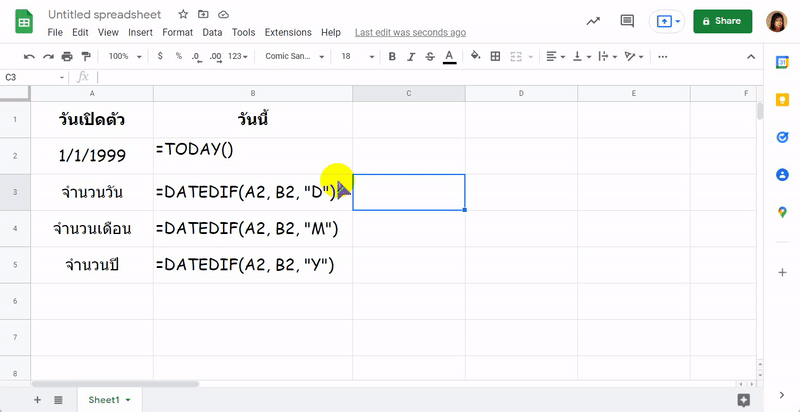Format as currency with dollar icon
This screenshot has height=412, width=800.
pyautogui.click(x=160, y=57)
